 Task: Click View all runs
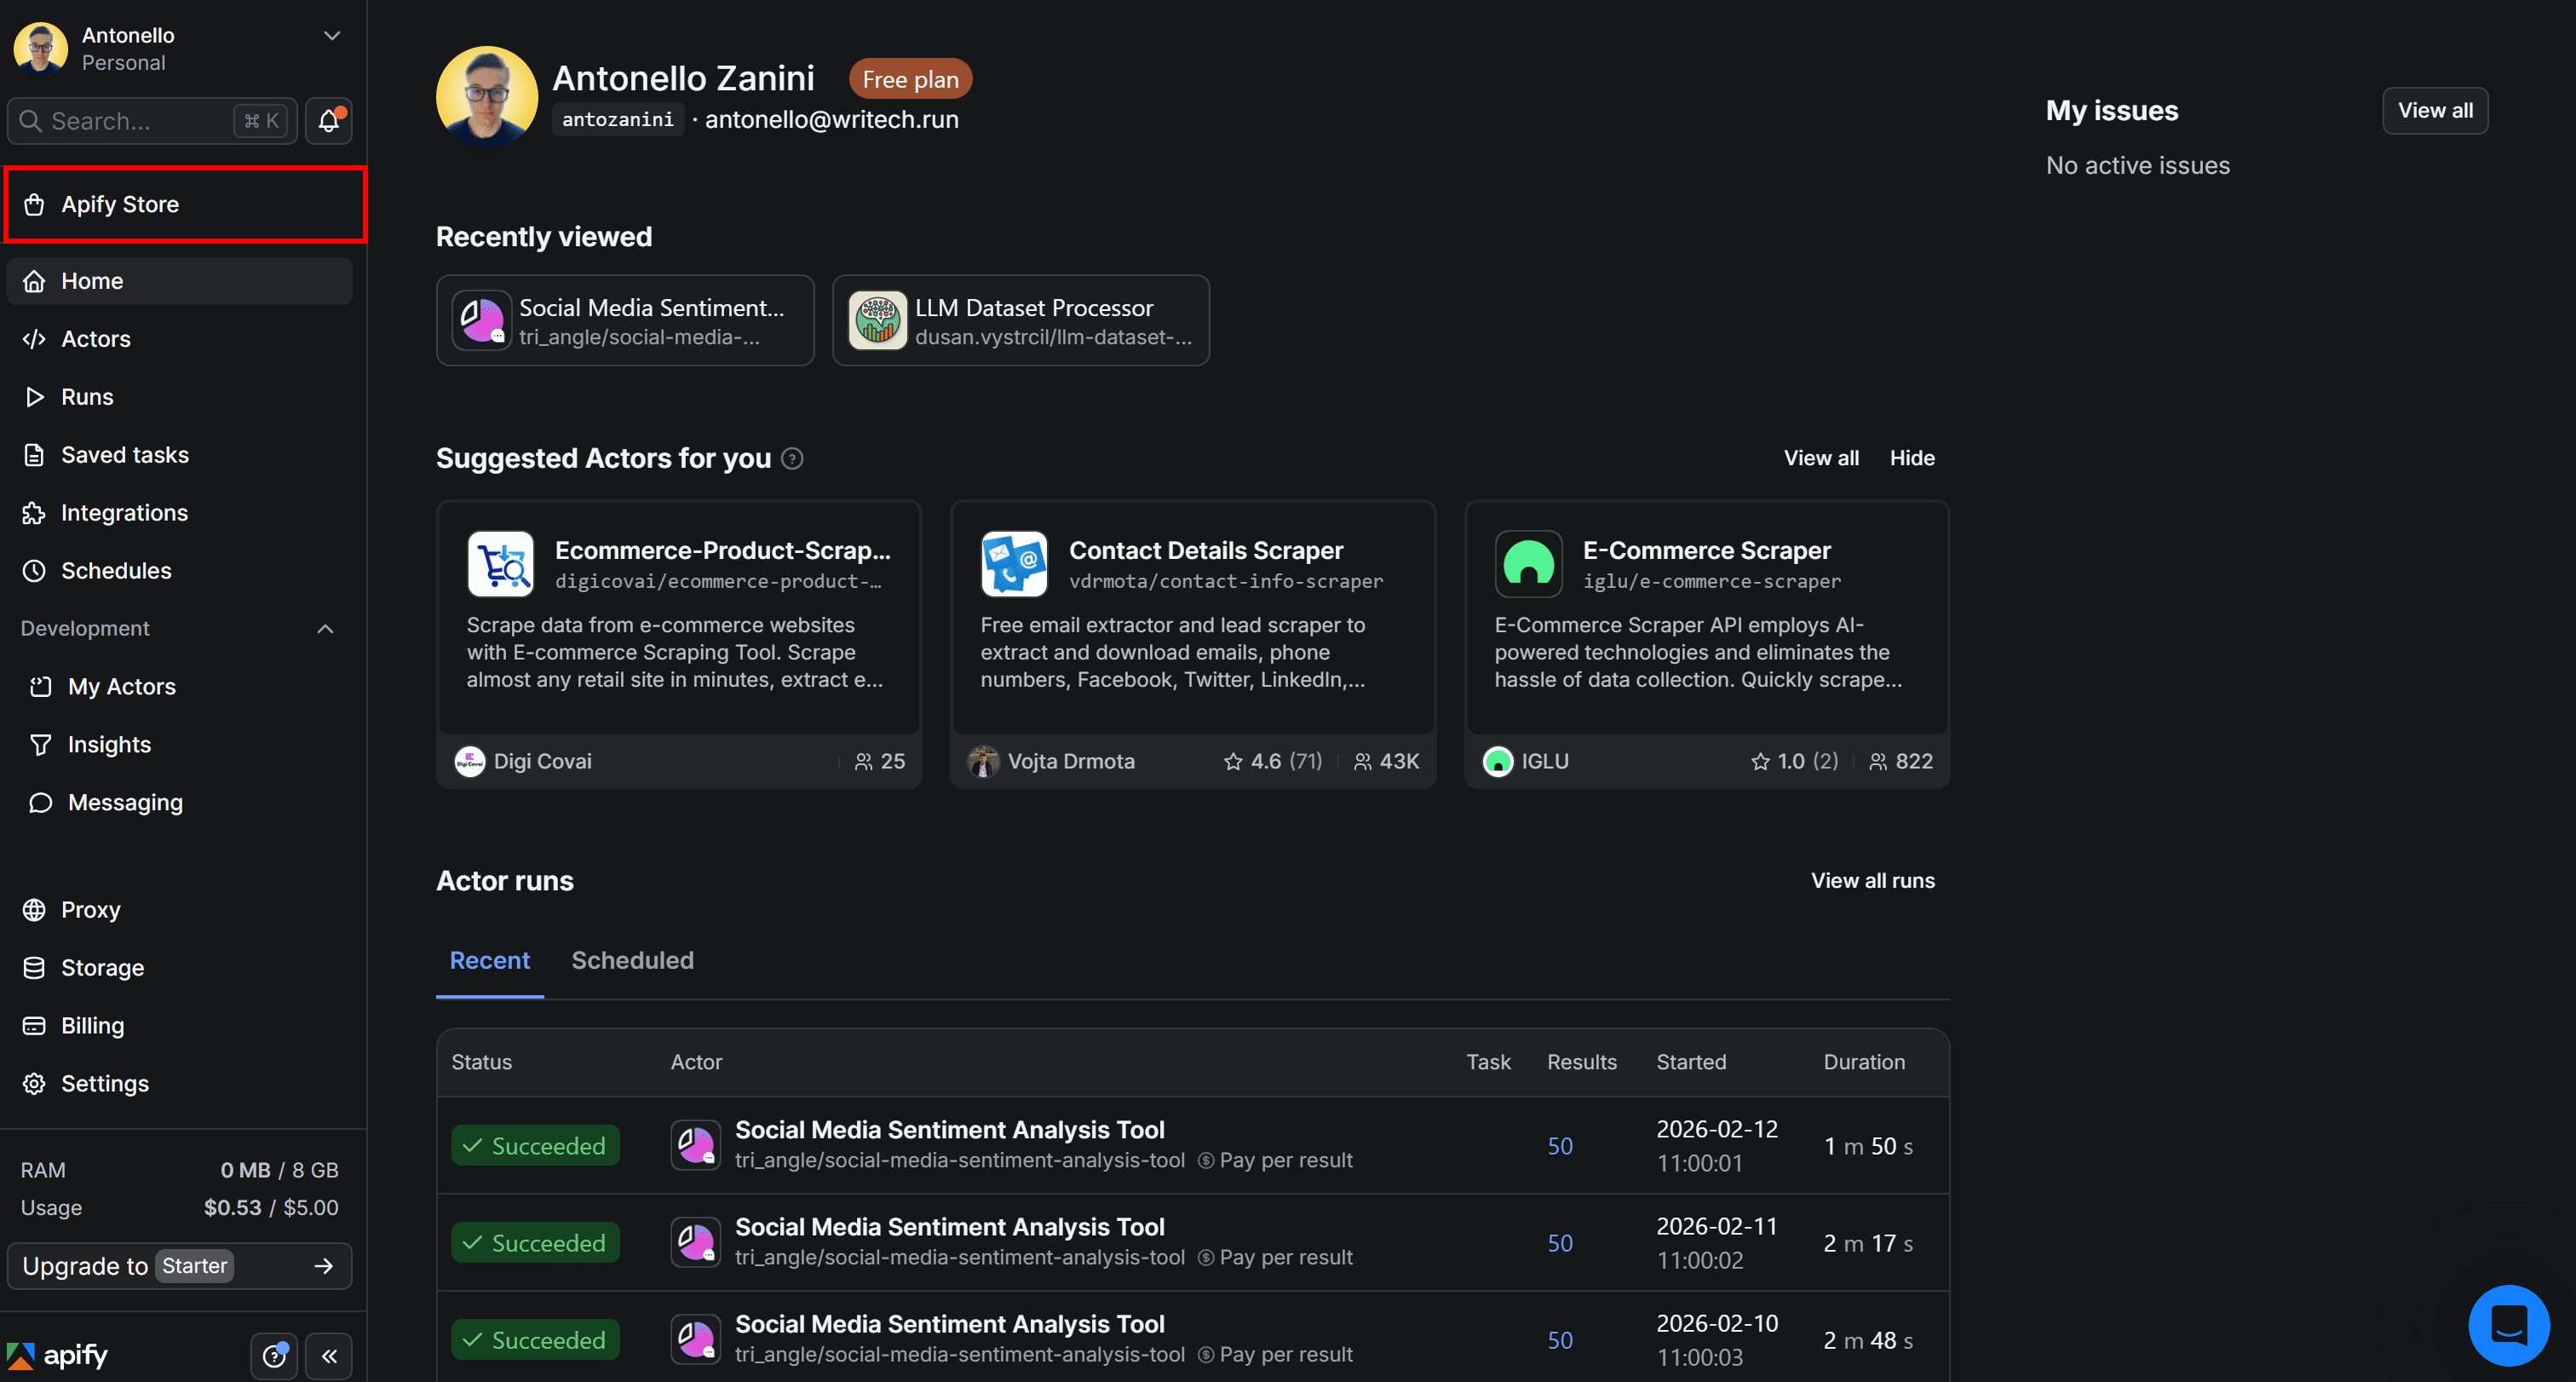point(1872,880)
